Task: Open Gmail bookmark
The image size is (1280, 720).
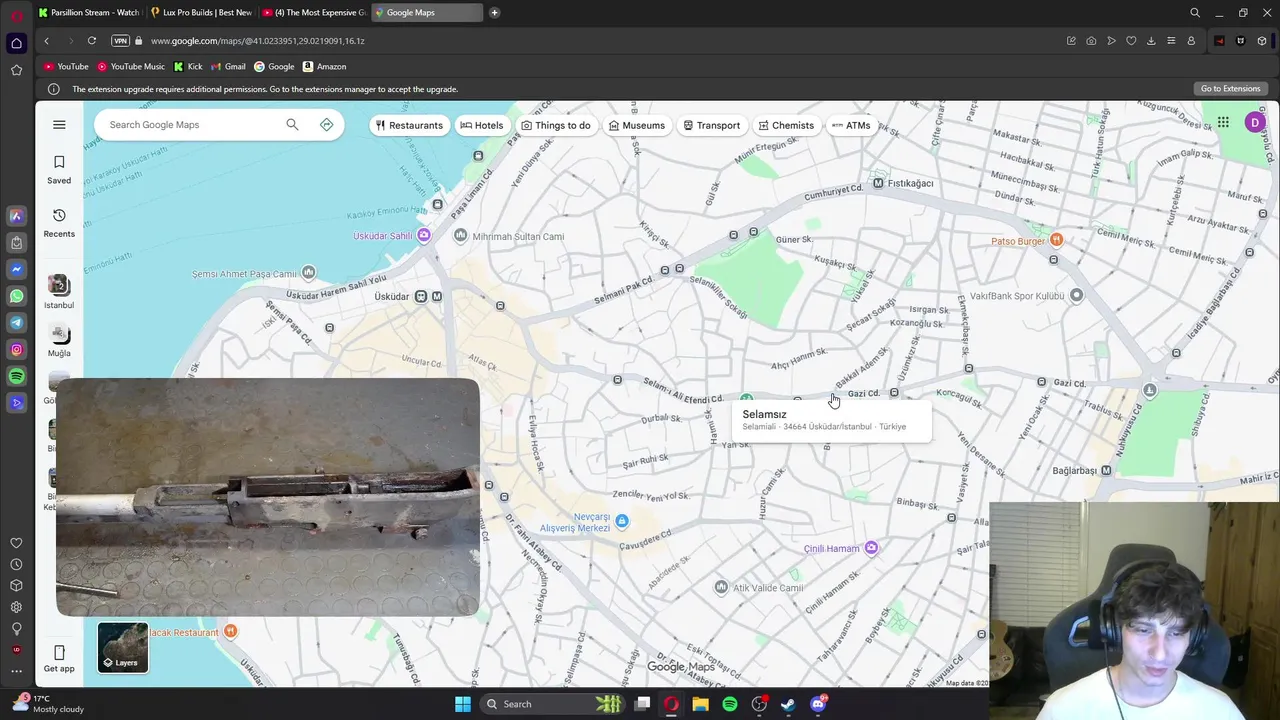Action: 228,67
